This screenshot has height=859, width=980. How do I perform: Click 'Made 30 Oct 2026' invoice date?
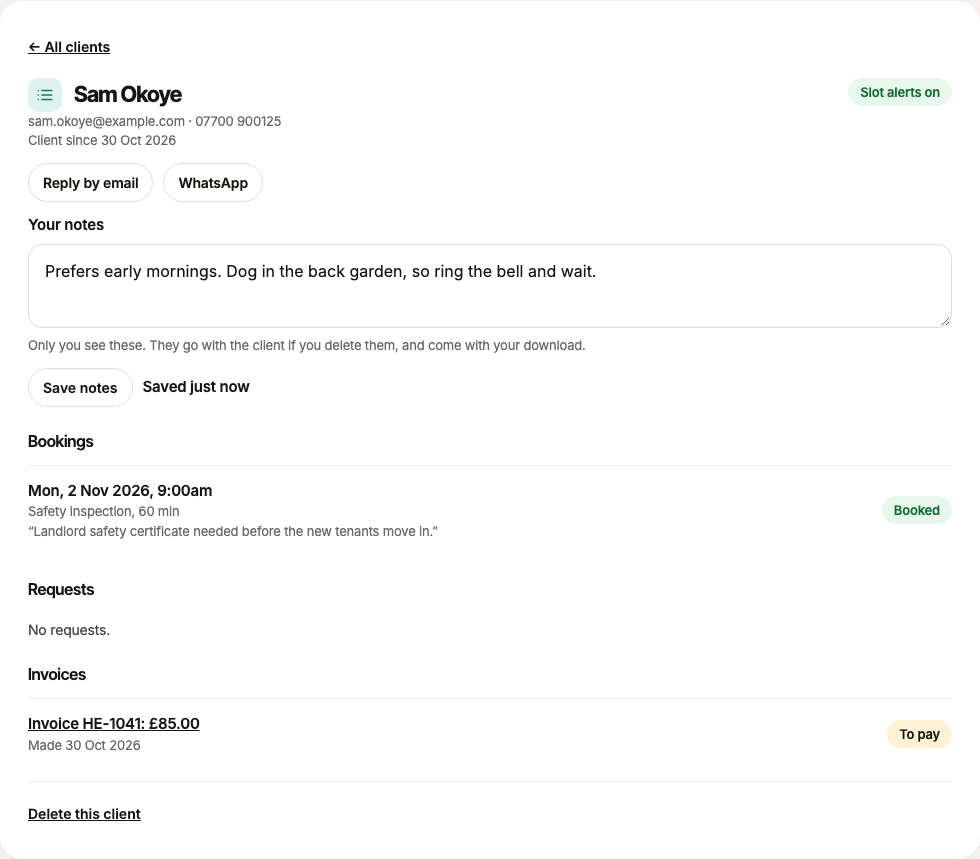pyautogui.click(x=84, y=745)
